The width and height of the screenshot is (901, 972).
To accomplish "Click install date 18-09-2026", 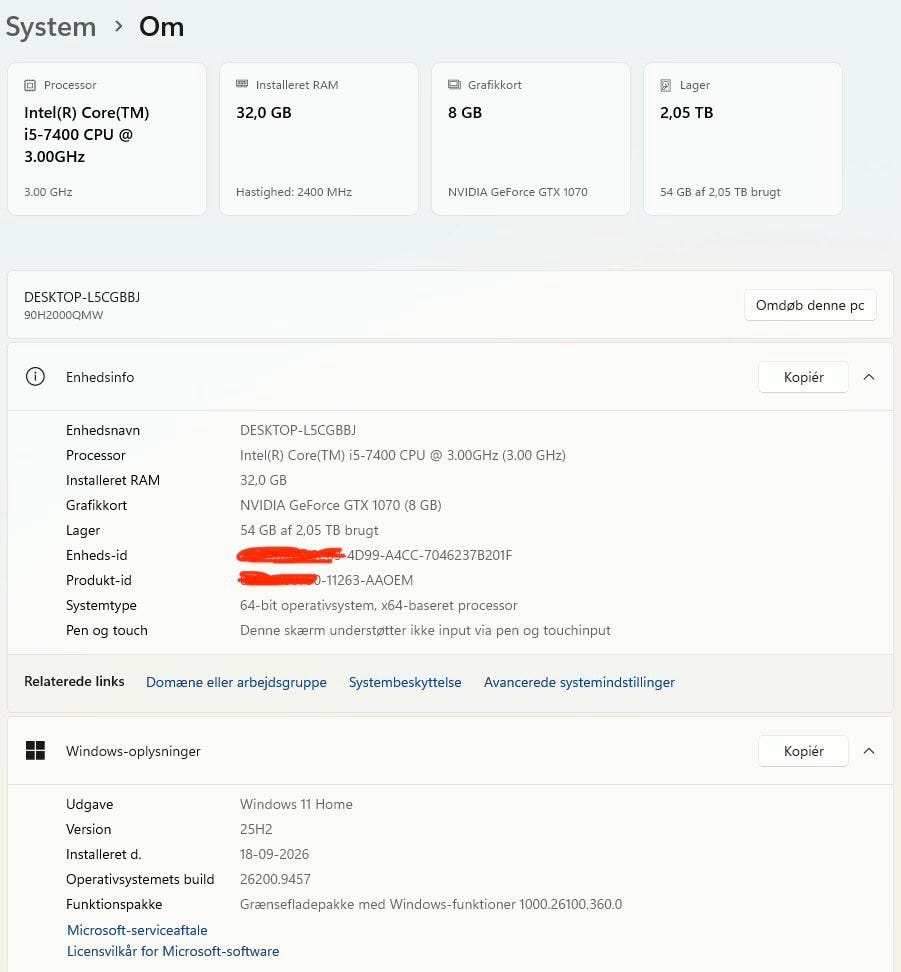I will [x=274, y=854].
